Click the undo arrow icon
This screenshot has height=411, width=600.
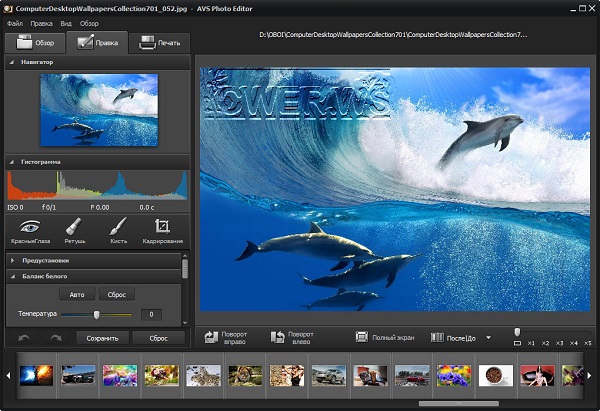24,338
